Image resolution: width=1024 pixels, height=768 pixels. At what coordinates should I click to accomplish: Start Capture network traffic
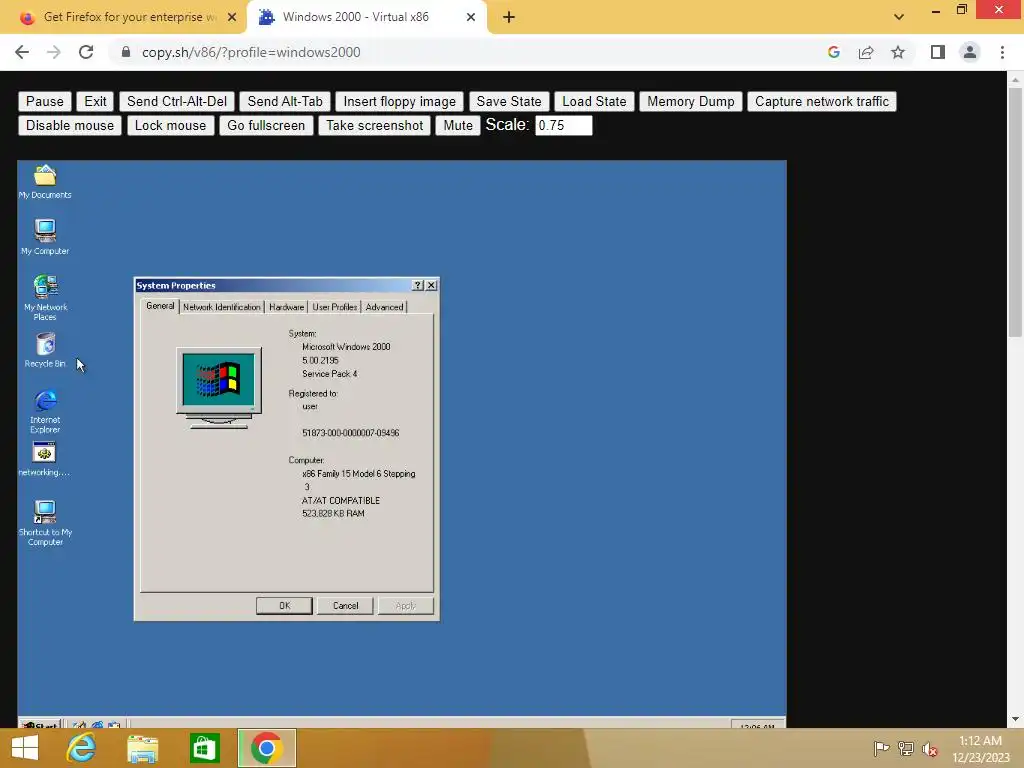(x=822, y=101)
